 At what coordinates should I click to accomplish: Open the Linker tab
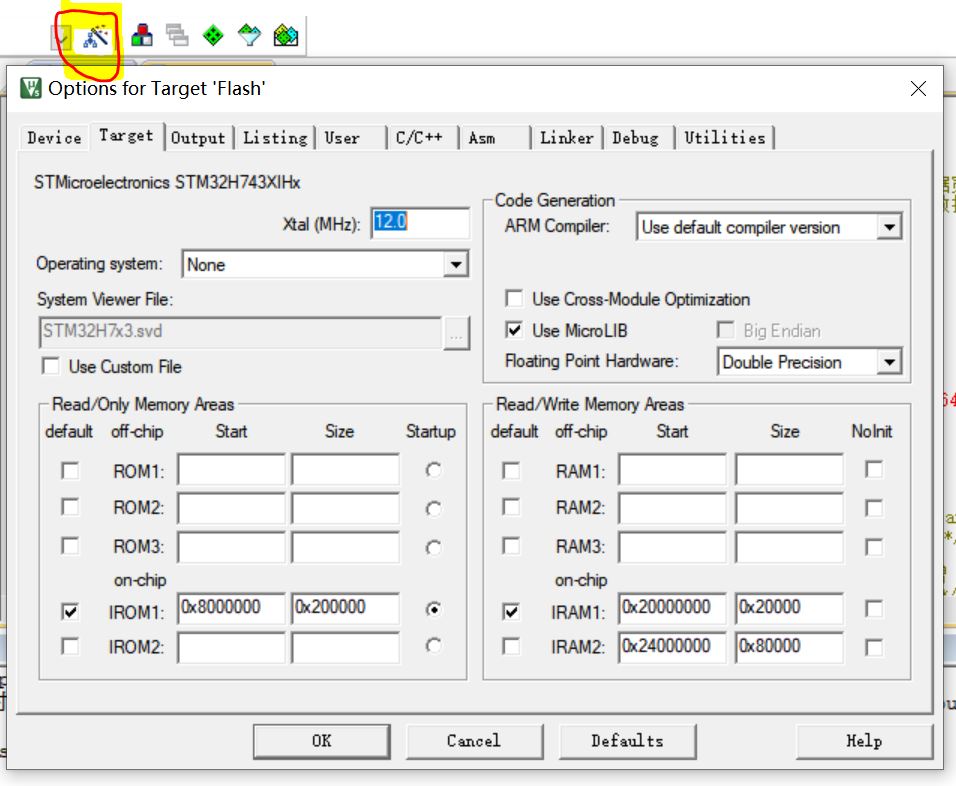point(566,138)
